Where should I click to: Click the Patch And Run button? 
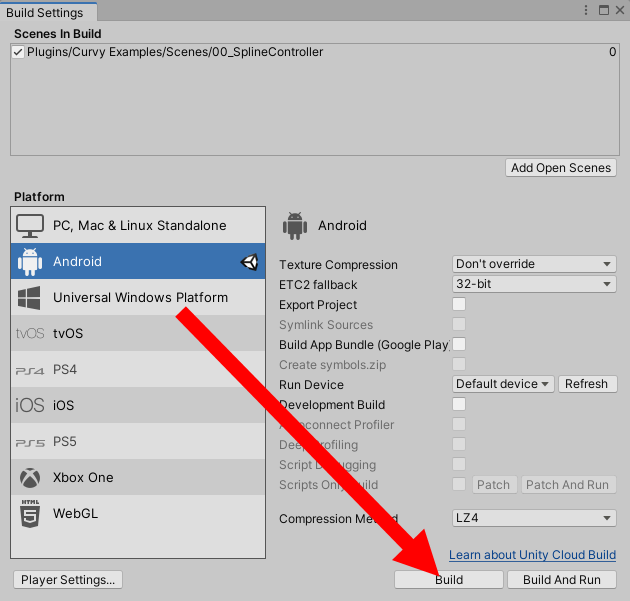point(569,485)
